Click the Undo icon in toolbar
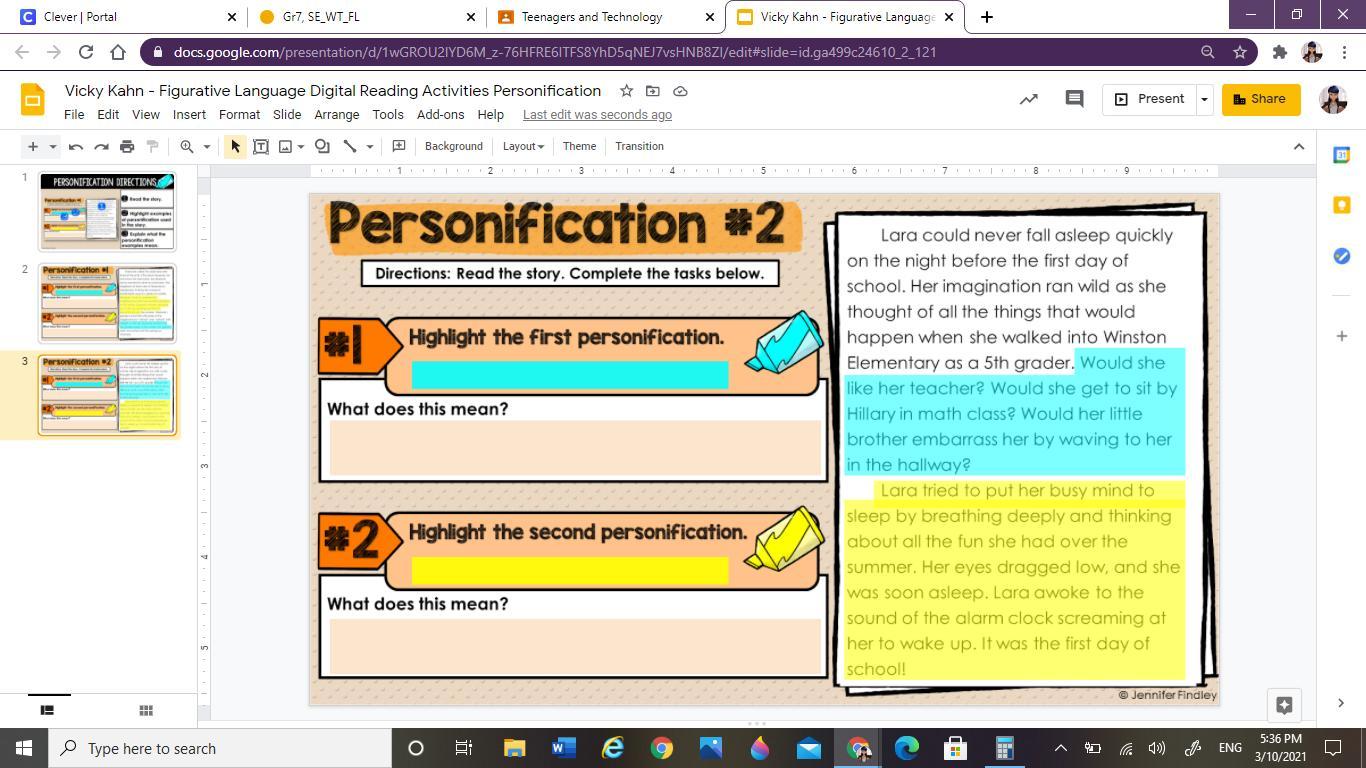This screenshot has width=1366, height=768. (76, 146)
